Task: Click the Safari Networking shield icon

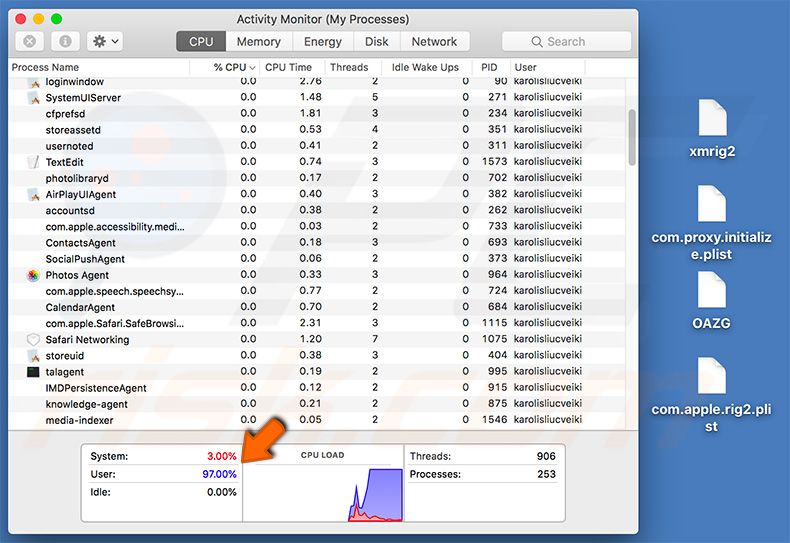Action: coord(33,340)
